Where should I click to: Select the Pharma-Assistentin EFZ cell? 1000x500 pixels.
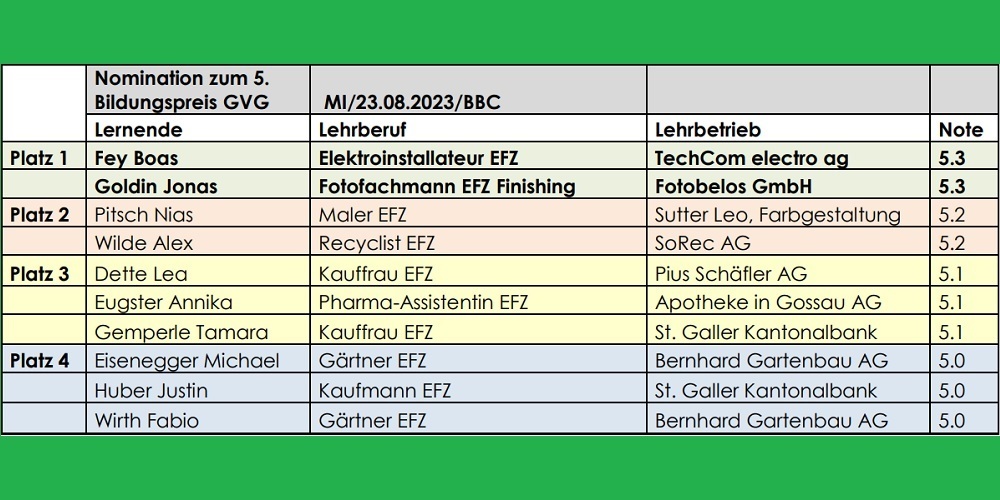pyautogui.click(x=423, y=303)
